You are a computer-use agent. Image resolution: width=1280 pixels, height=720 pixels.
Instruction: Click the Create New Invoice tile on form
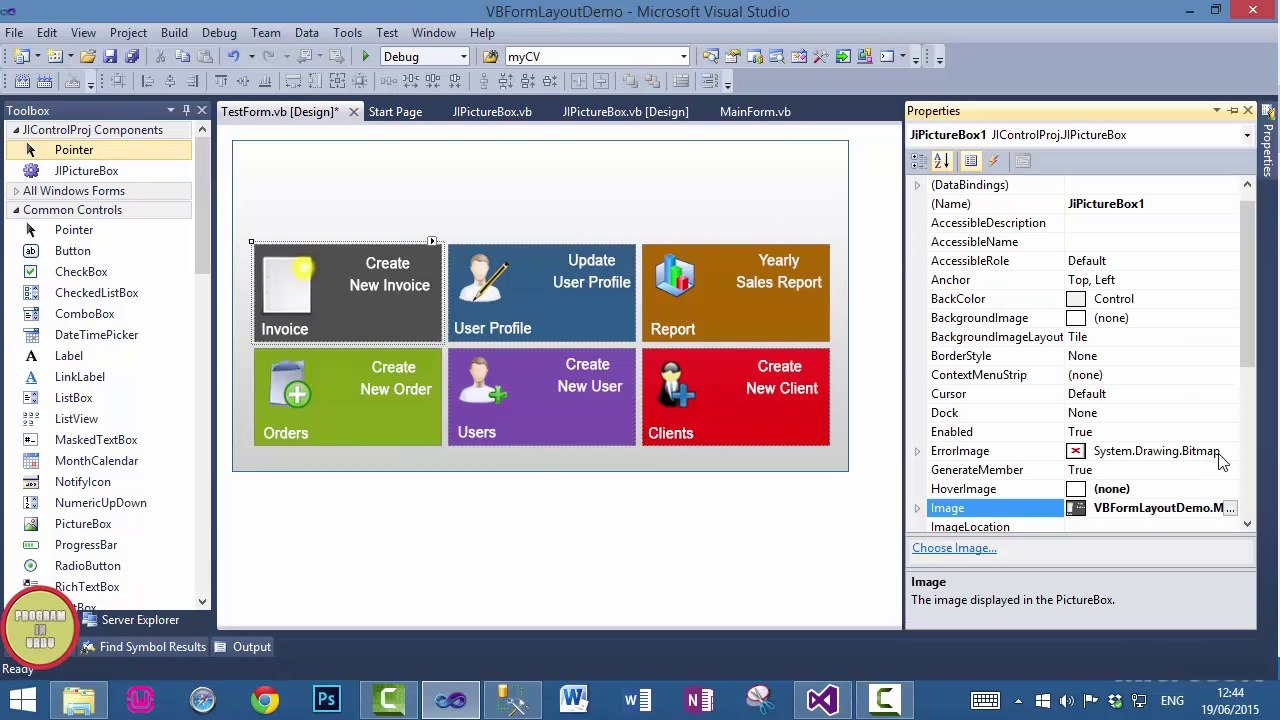(x=347, y=293)
